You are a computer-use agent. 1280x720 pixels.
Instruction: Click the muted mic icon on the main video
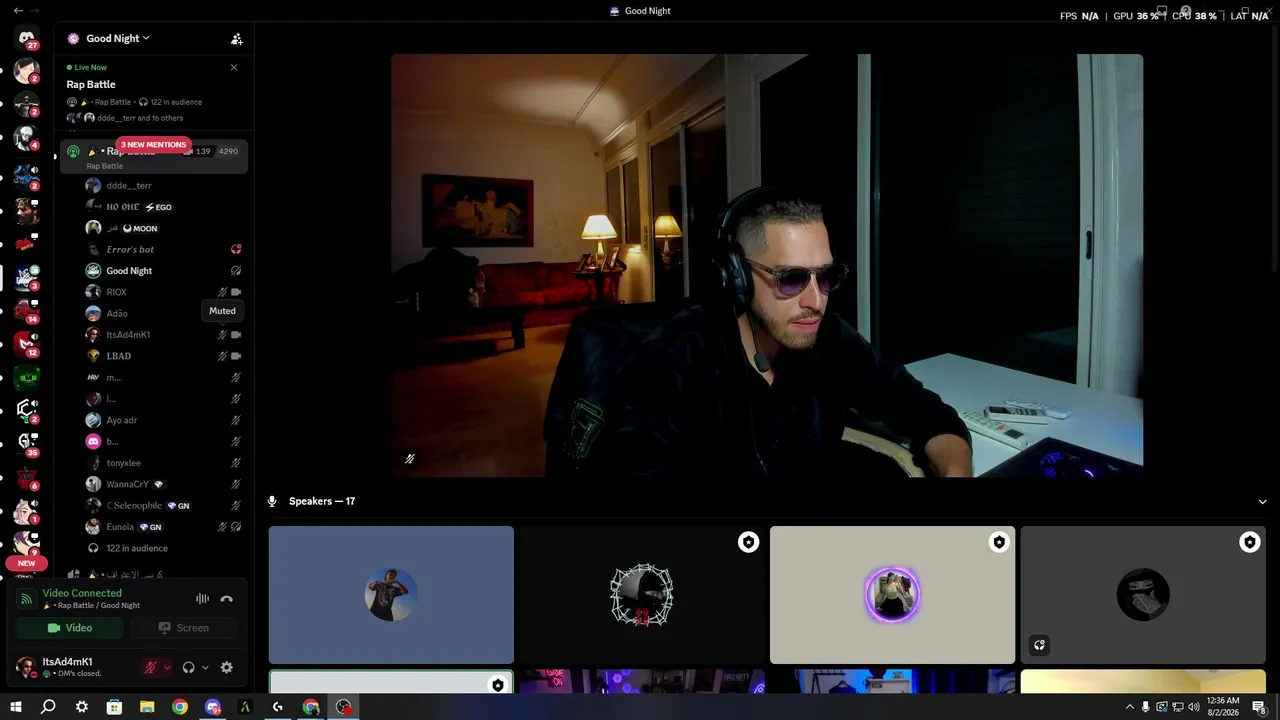[410, 459]
